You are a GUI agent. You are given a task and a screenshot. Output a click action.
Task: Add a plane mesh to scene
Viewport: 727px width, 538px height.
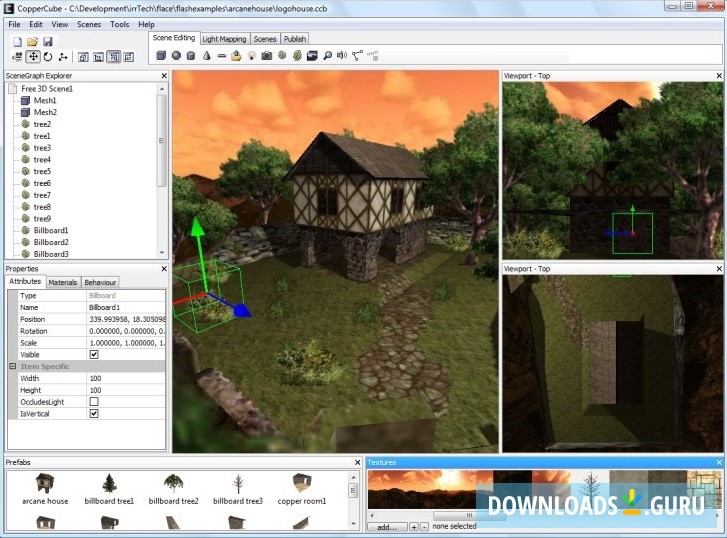(x=222, y=56)
